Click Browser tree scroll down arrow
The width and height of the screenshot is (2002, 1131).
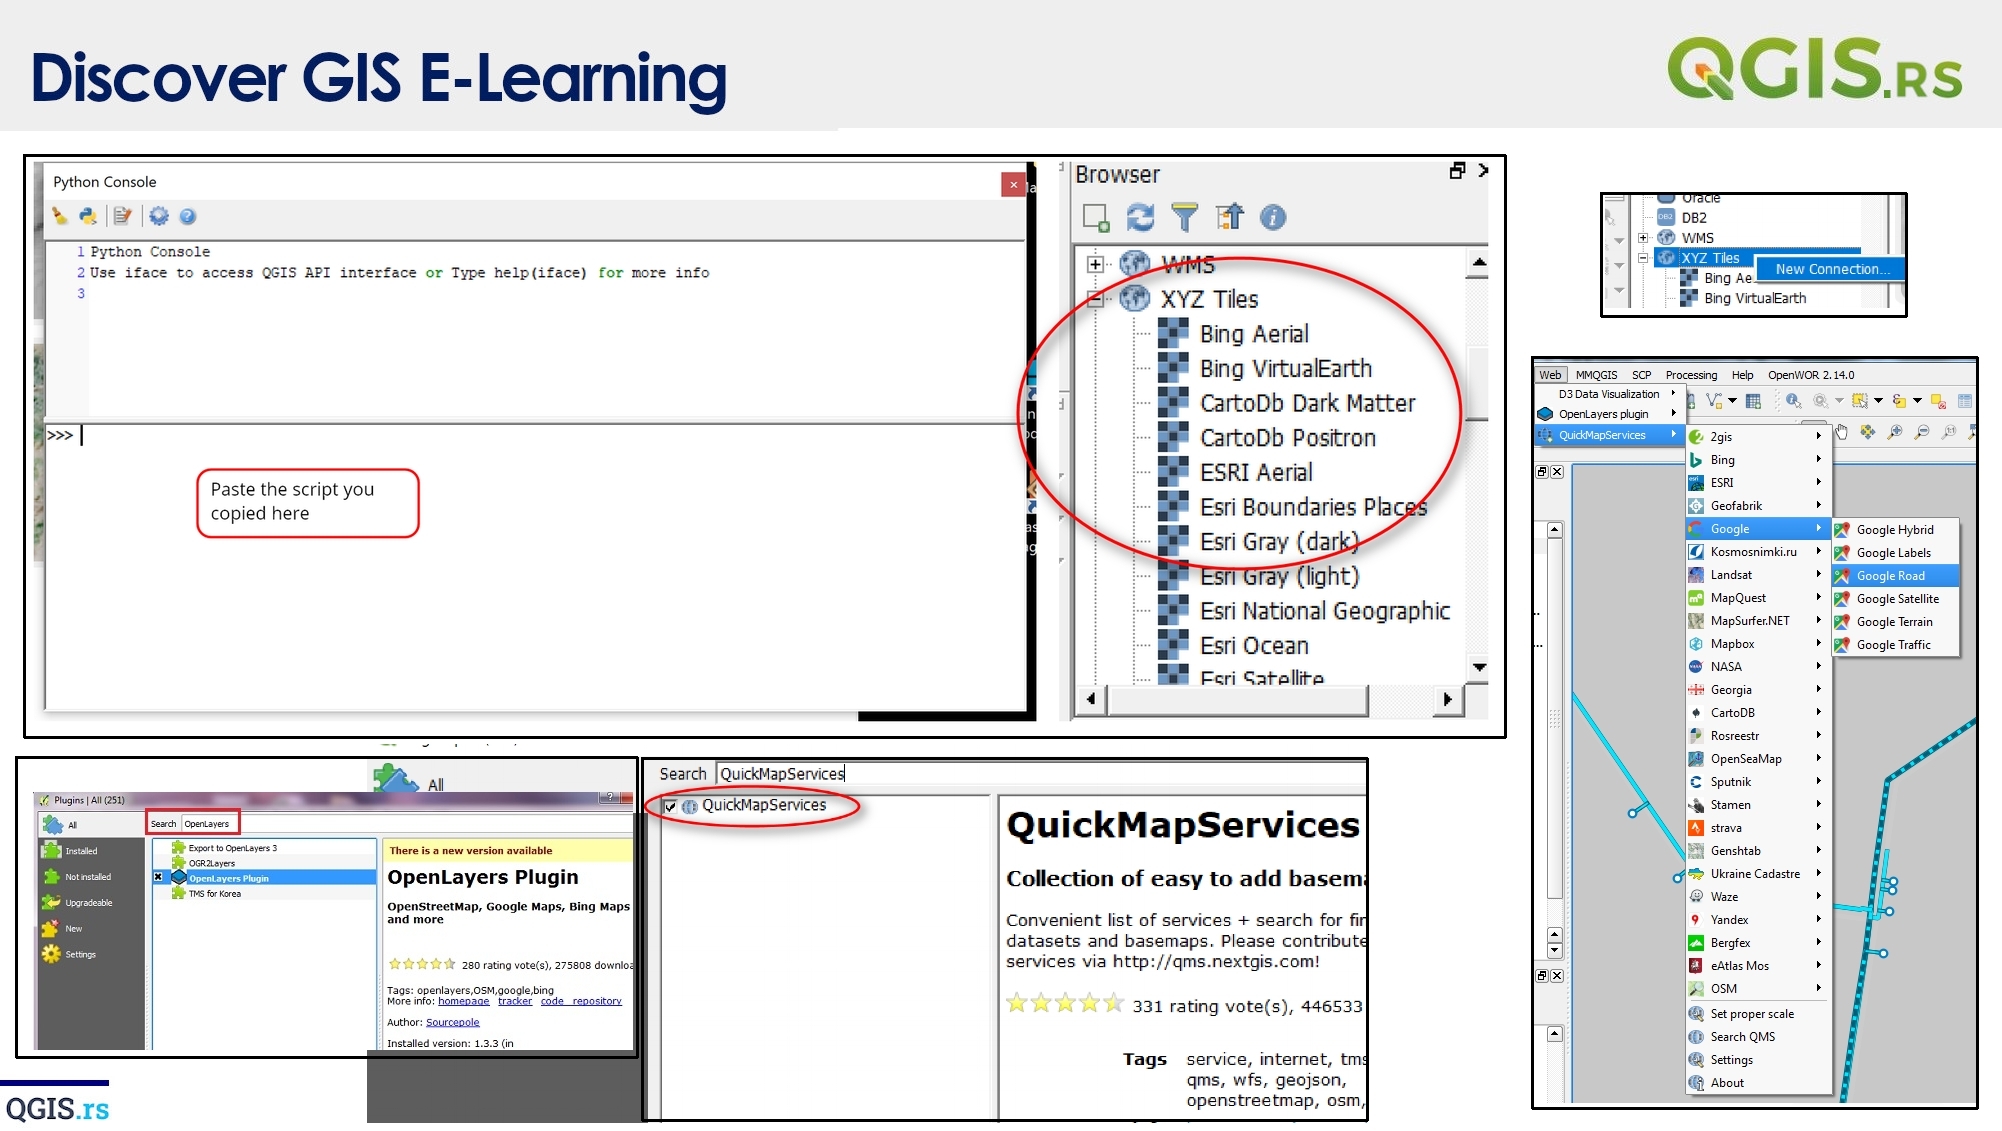[1479, 667]
